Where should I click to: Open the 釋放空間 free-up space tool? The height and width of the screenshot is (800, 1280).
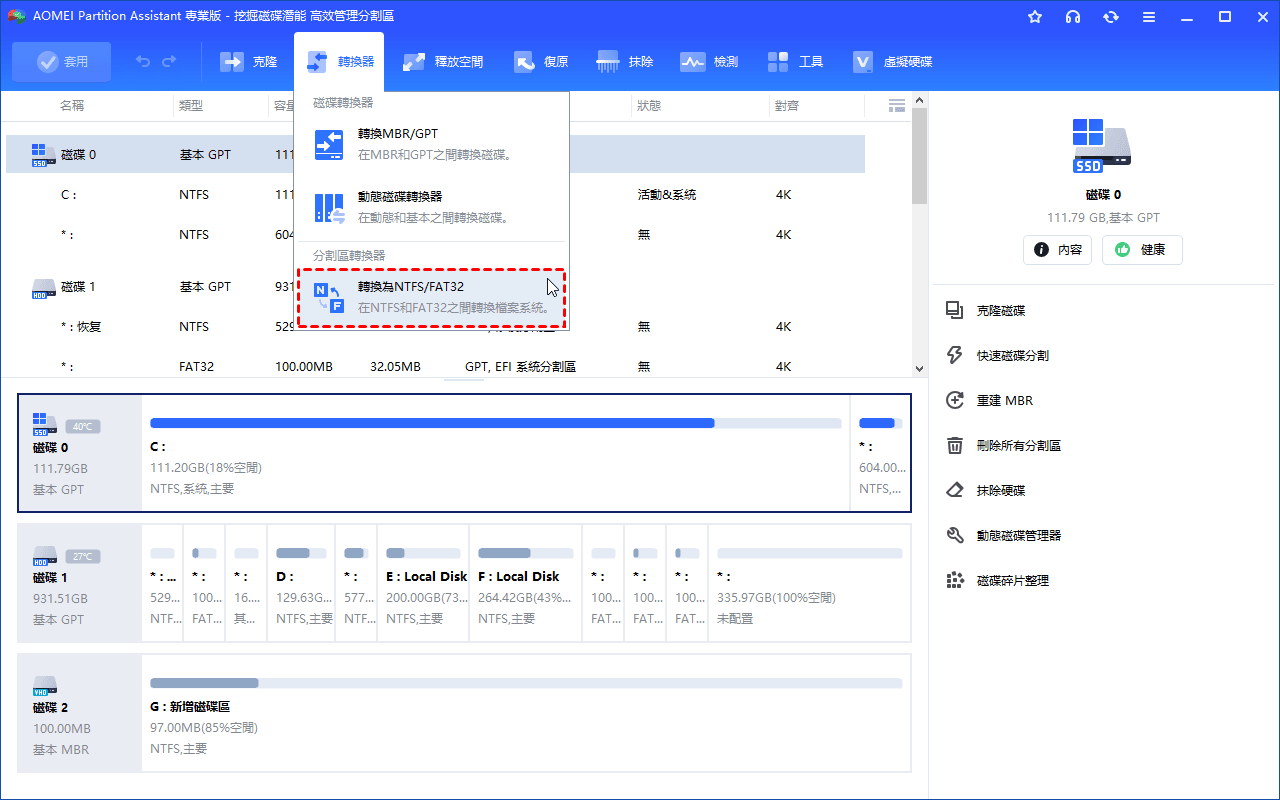414,62
